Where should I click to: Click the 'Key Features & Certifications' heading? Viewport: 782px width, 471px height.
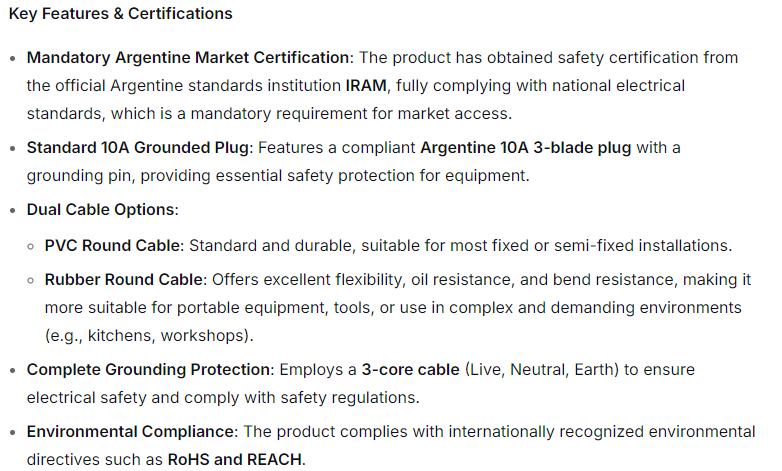[x=120, y=14]
